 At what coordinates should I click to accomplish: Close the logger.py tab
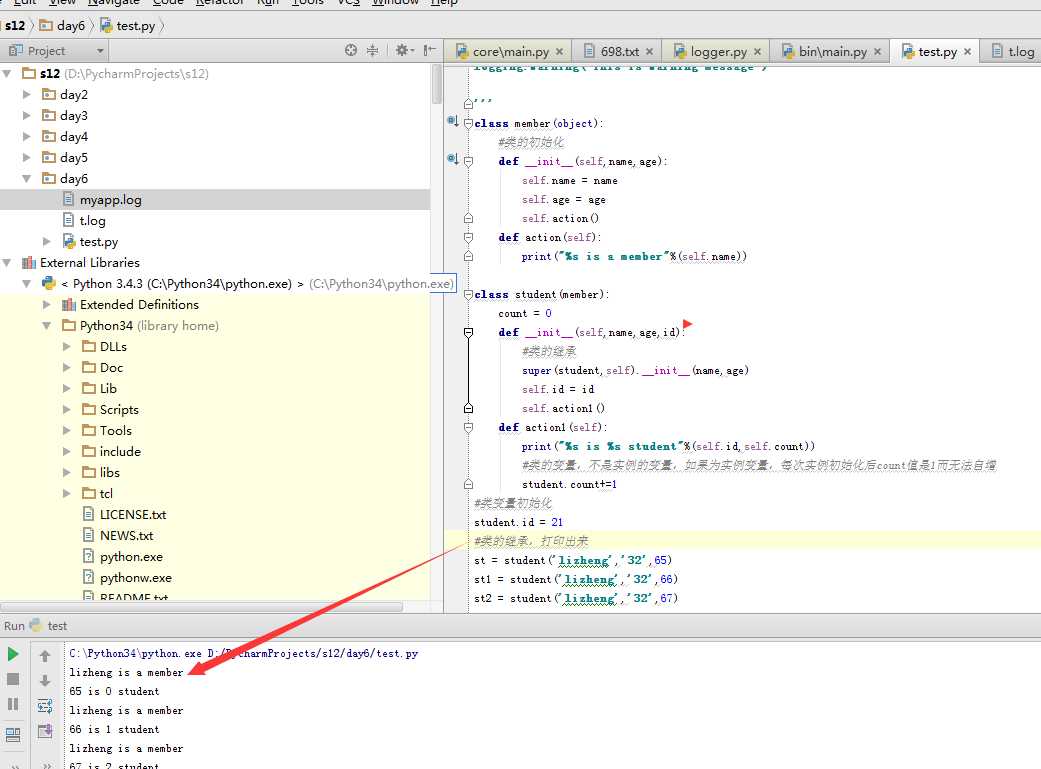(758, 52)
